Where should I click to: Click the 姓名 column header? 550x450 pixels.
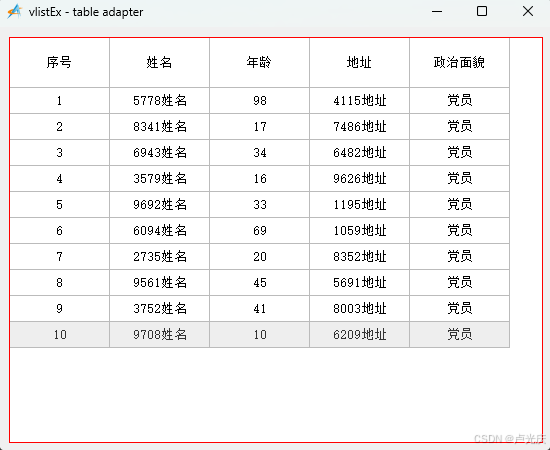(x=160, y=62)
